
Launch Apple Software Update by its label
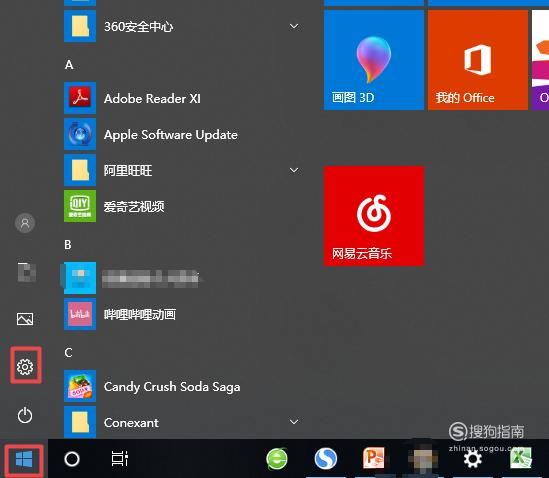pos(171,135)
